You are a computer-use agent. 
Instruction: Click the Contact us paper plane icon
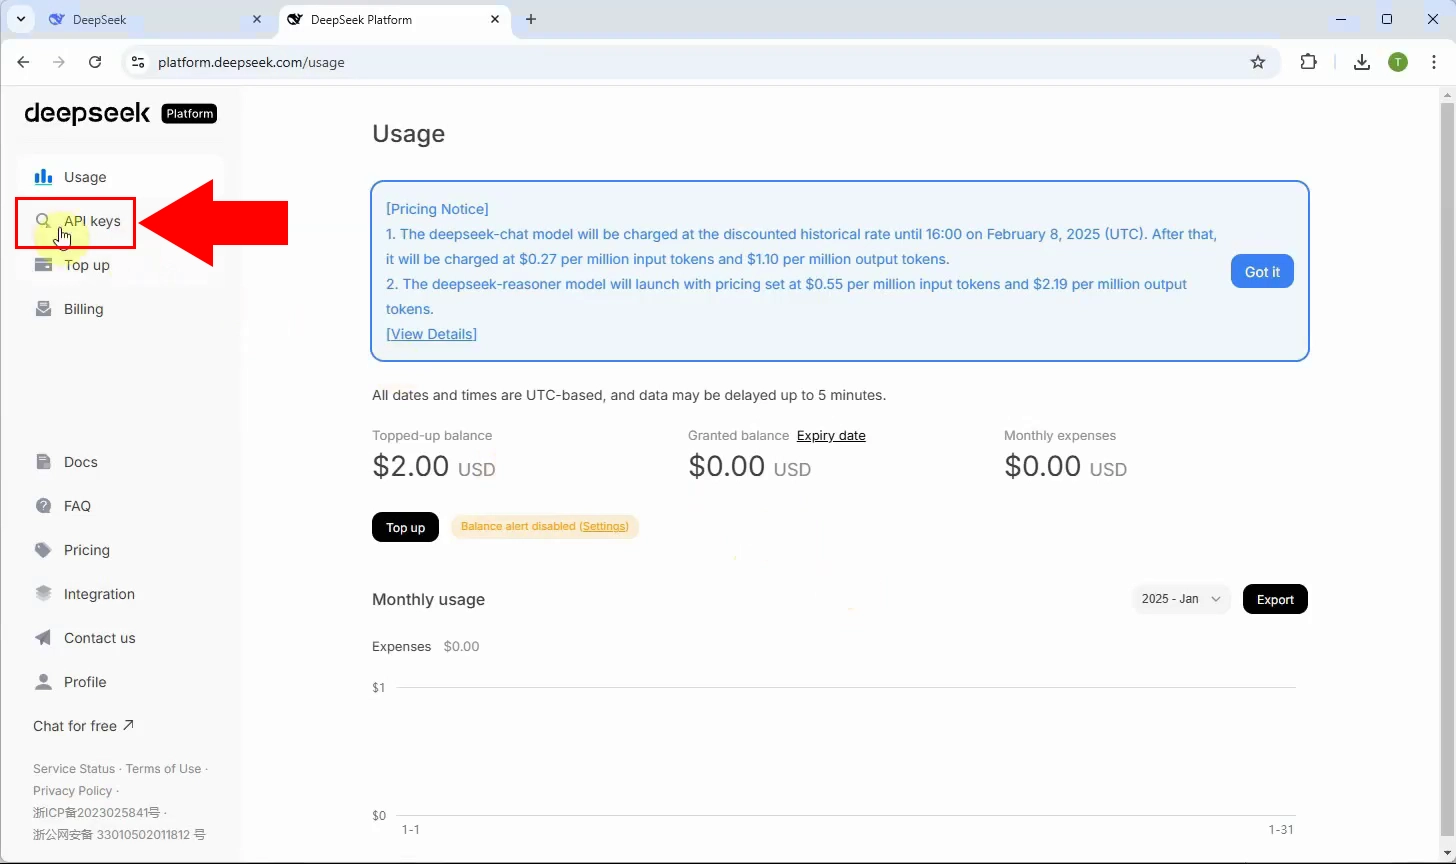[43, 638]
